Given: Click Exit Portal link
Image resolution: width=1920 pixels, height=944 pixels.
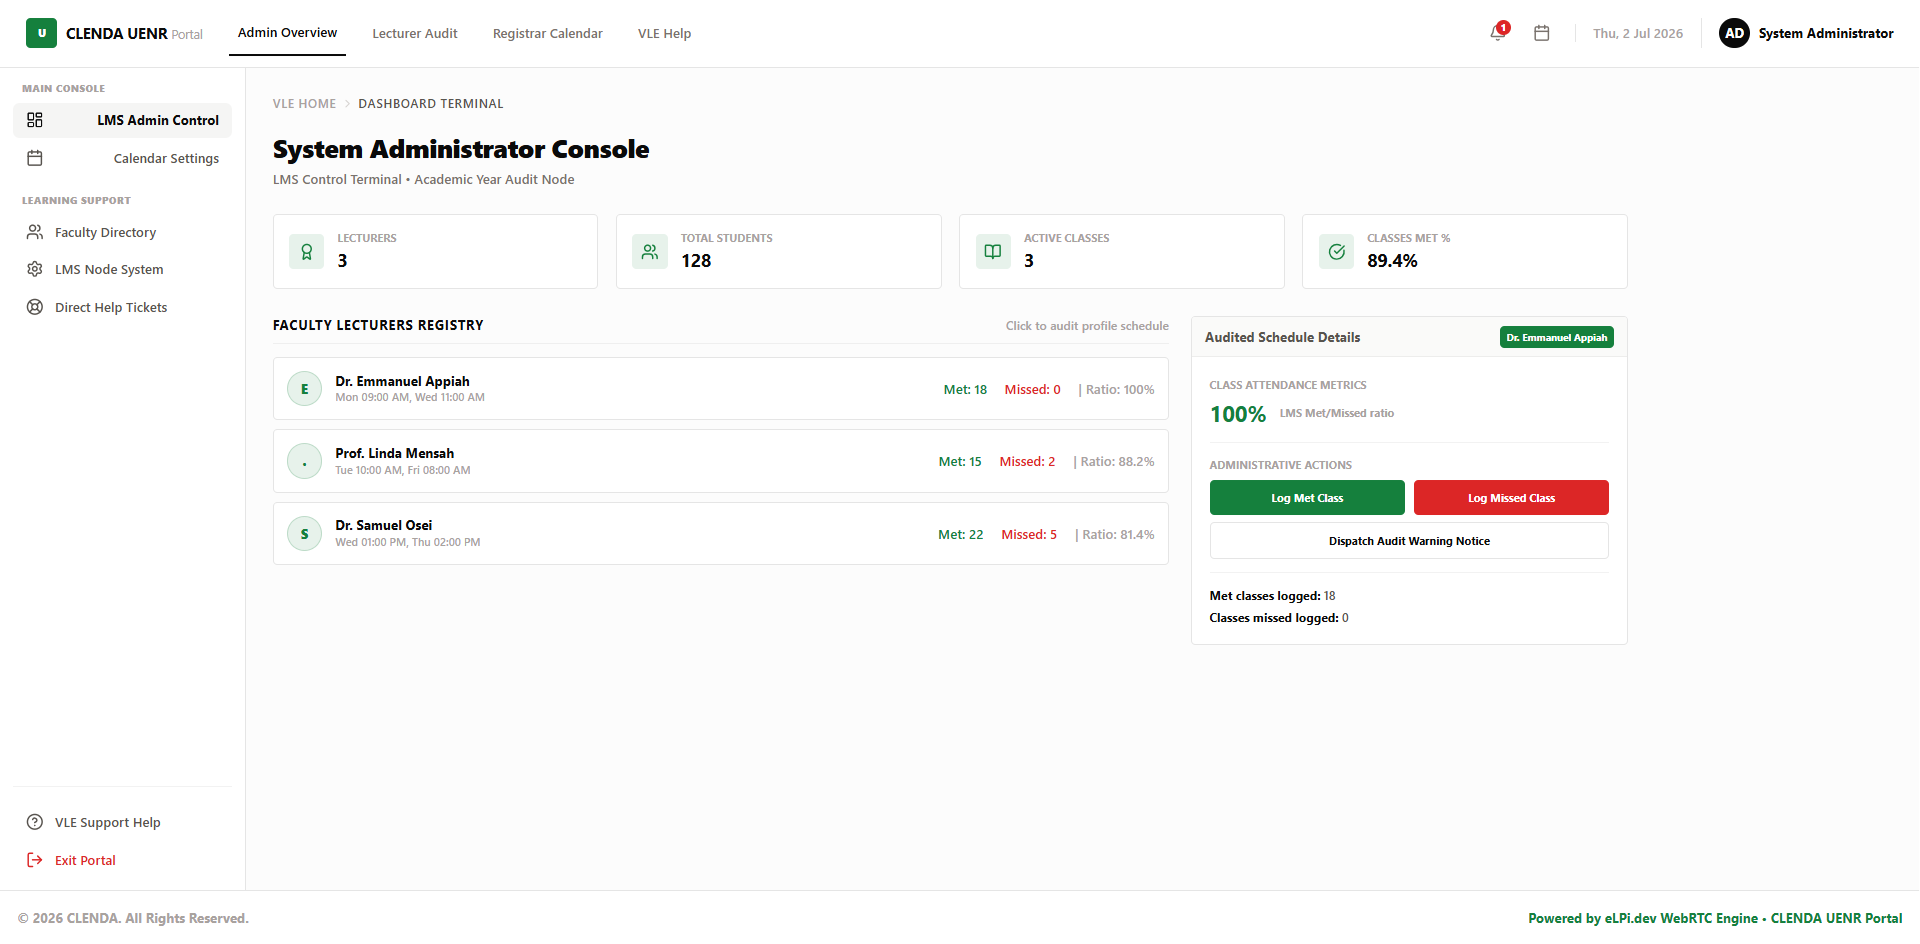Looking at the screenshot, I should pos(122,860).
